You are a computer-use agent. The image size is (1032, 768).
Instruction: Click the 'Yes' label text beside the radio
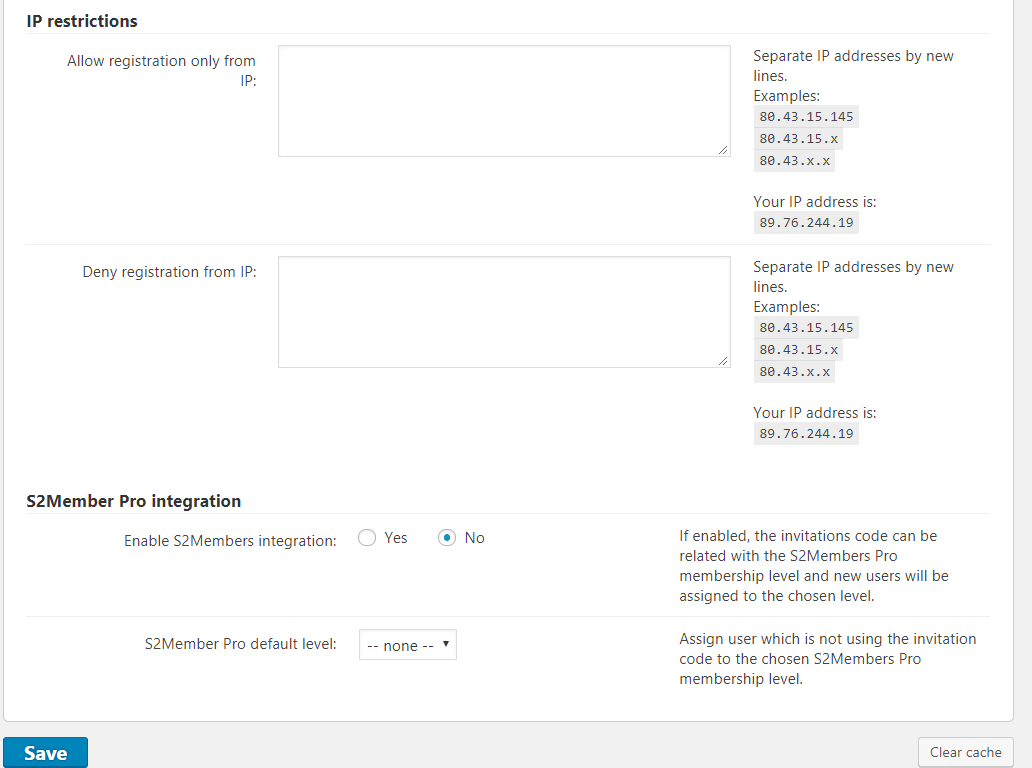pos(396,538)
